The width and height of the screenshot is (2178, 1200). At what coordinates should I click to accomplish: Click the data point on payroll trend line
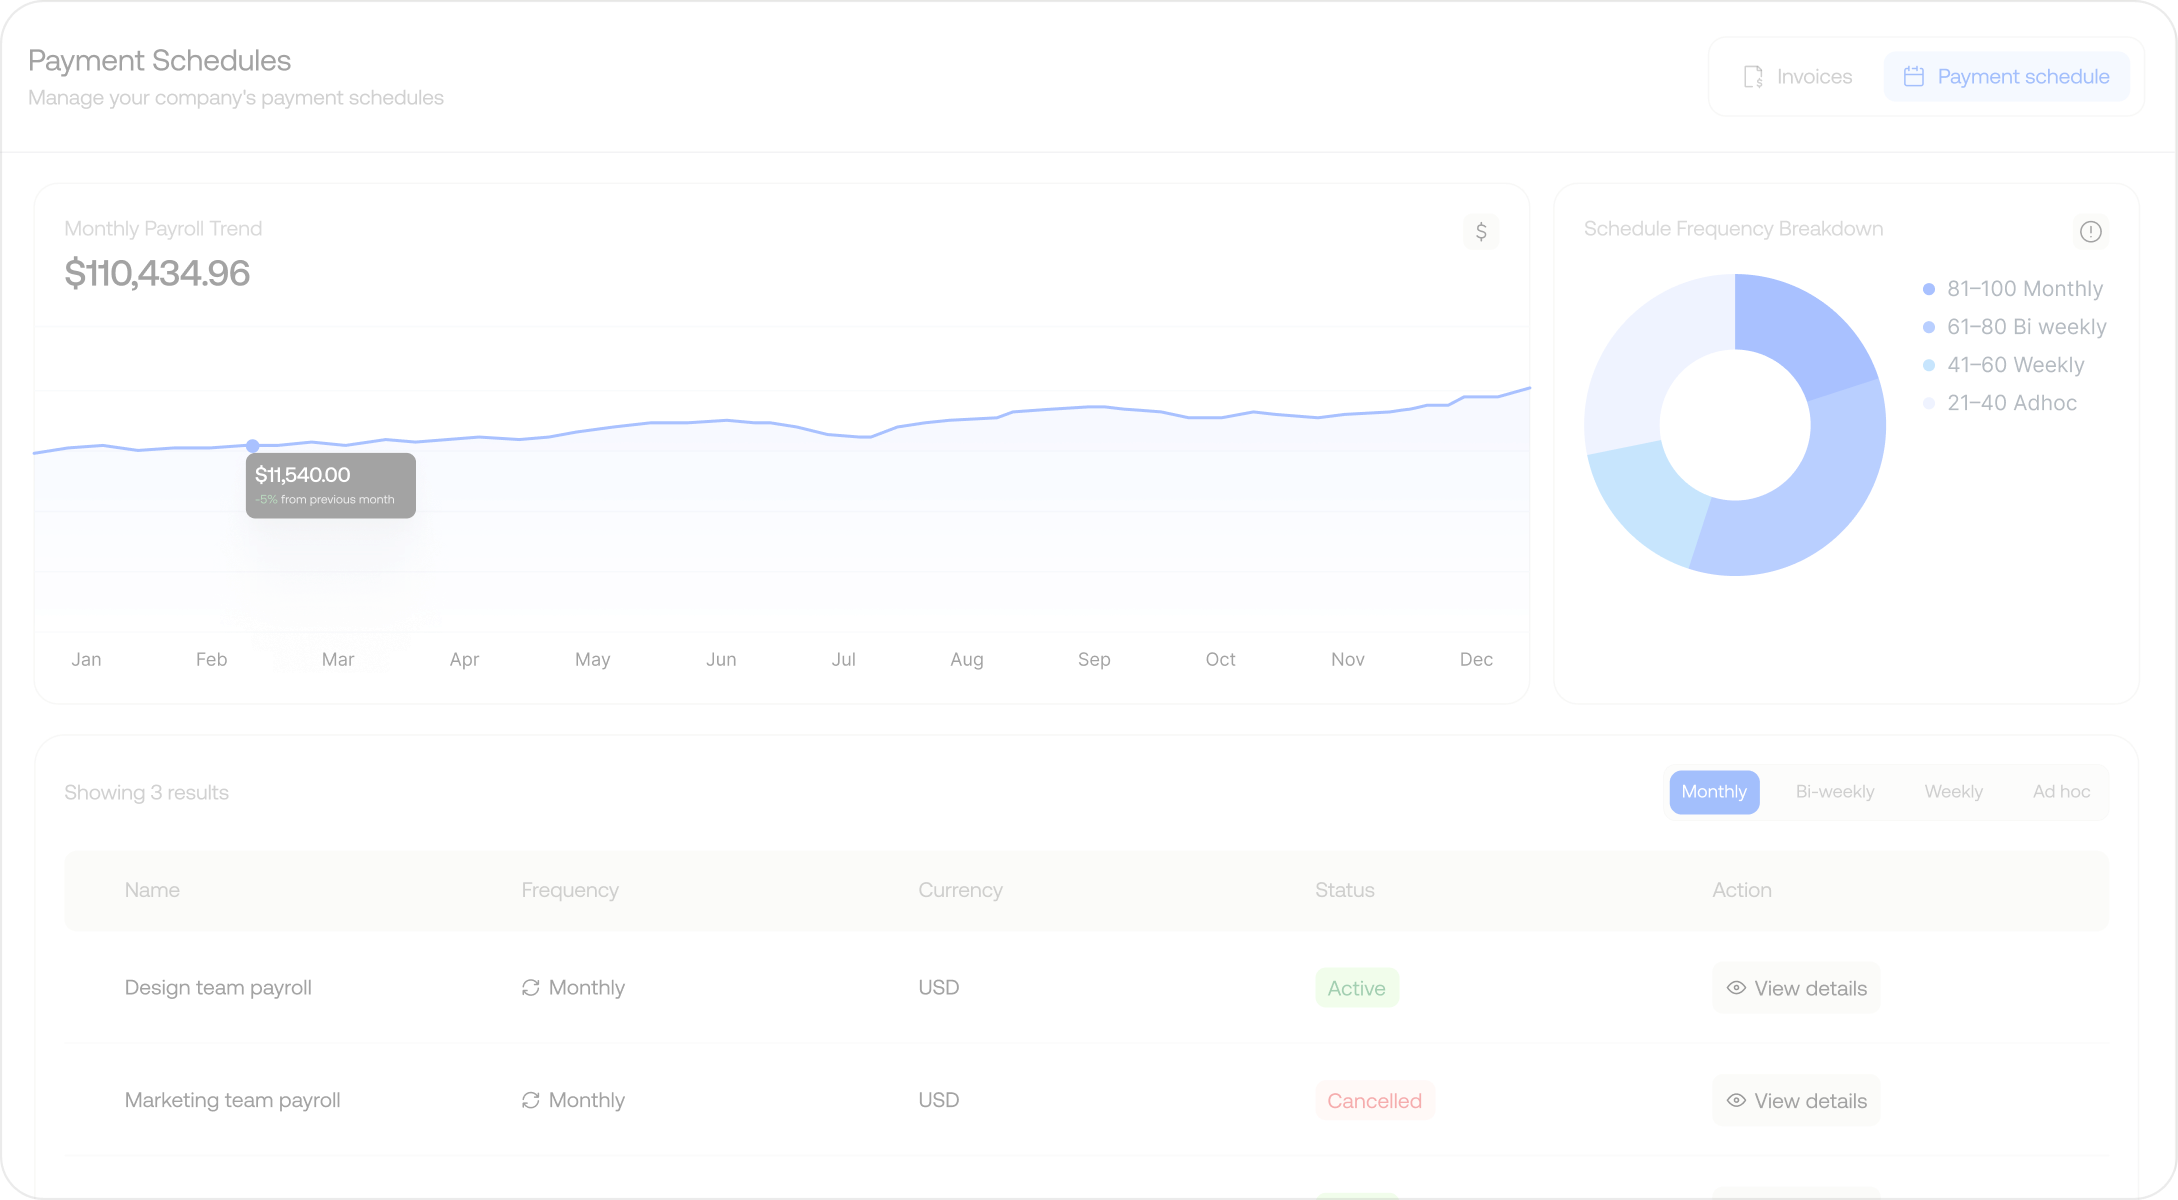click(x=253, y=446)
